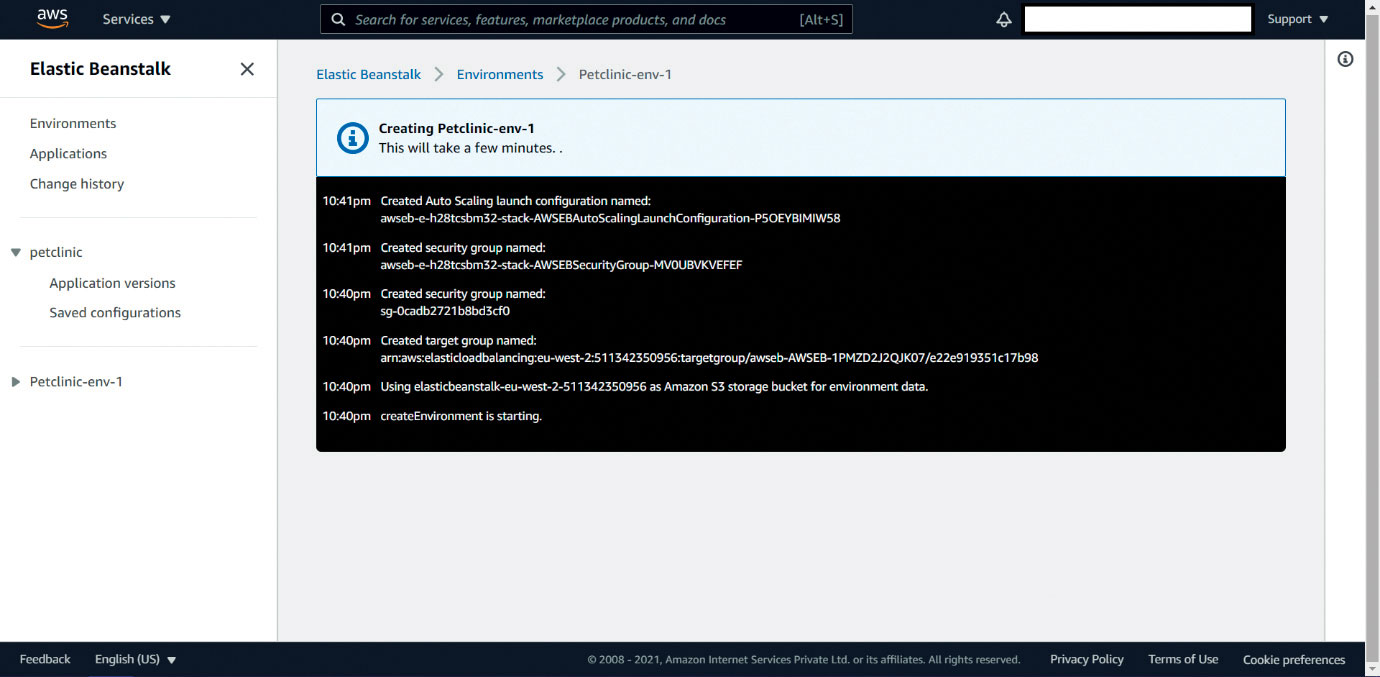Click Environments breadcrumb link
Screen dimensions: 1380x677
coord(500,74)
